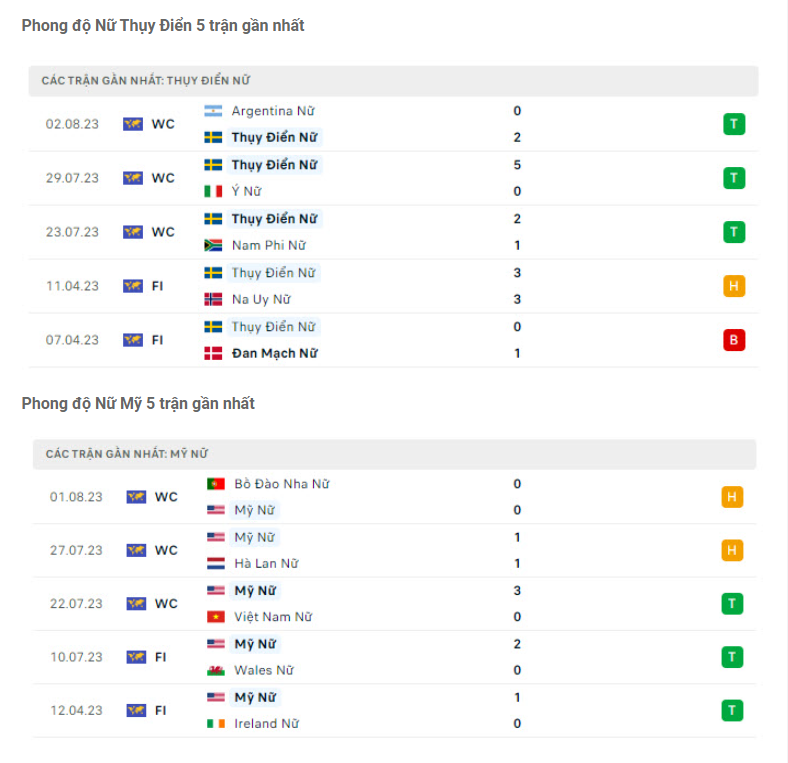Screen dimensions: 788x763
Task: Click the orange H badge for Na Uy match
Action: coord(734,286)
